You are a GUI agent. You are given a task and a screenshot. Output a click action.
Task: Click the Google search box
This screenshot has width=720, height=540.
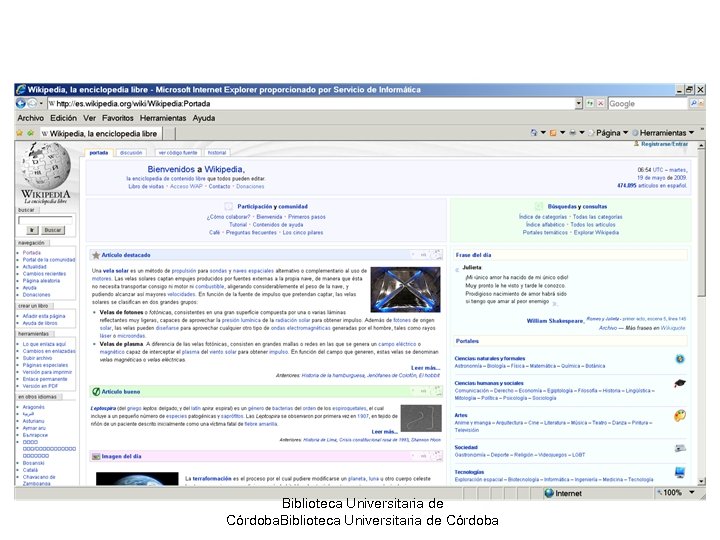pyautogui.click(x=648, y=104)
